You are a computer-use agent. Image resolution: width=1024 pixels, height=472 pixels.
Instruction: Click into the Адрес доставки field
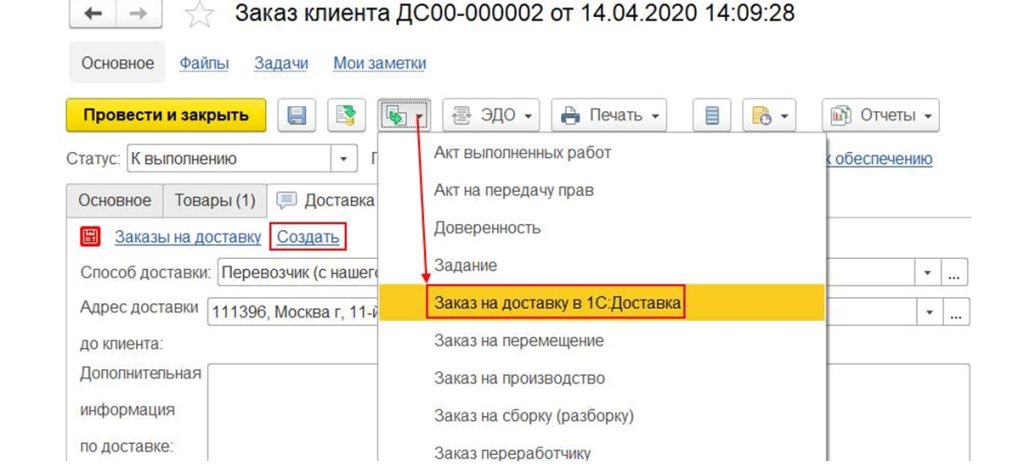tap(290, 311)
